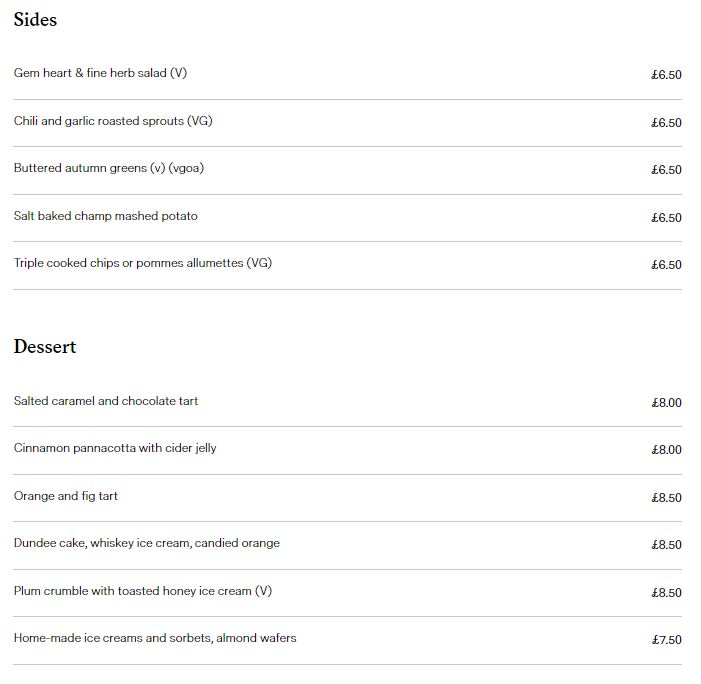Click Orange and fig tart
701x684 pixels.
click(66, 496)
